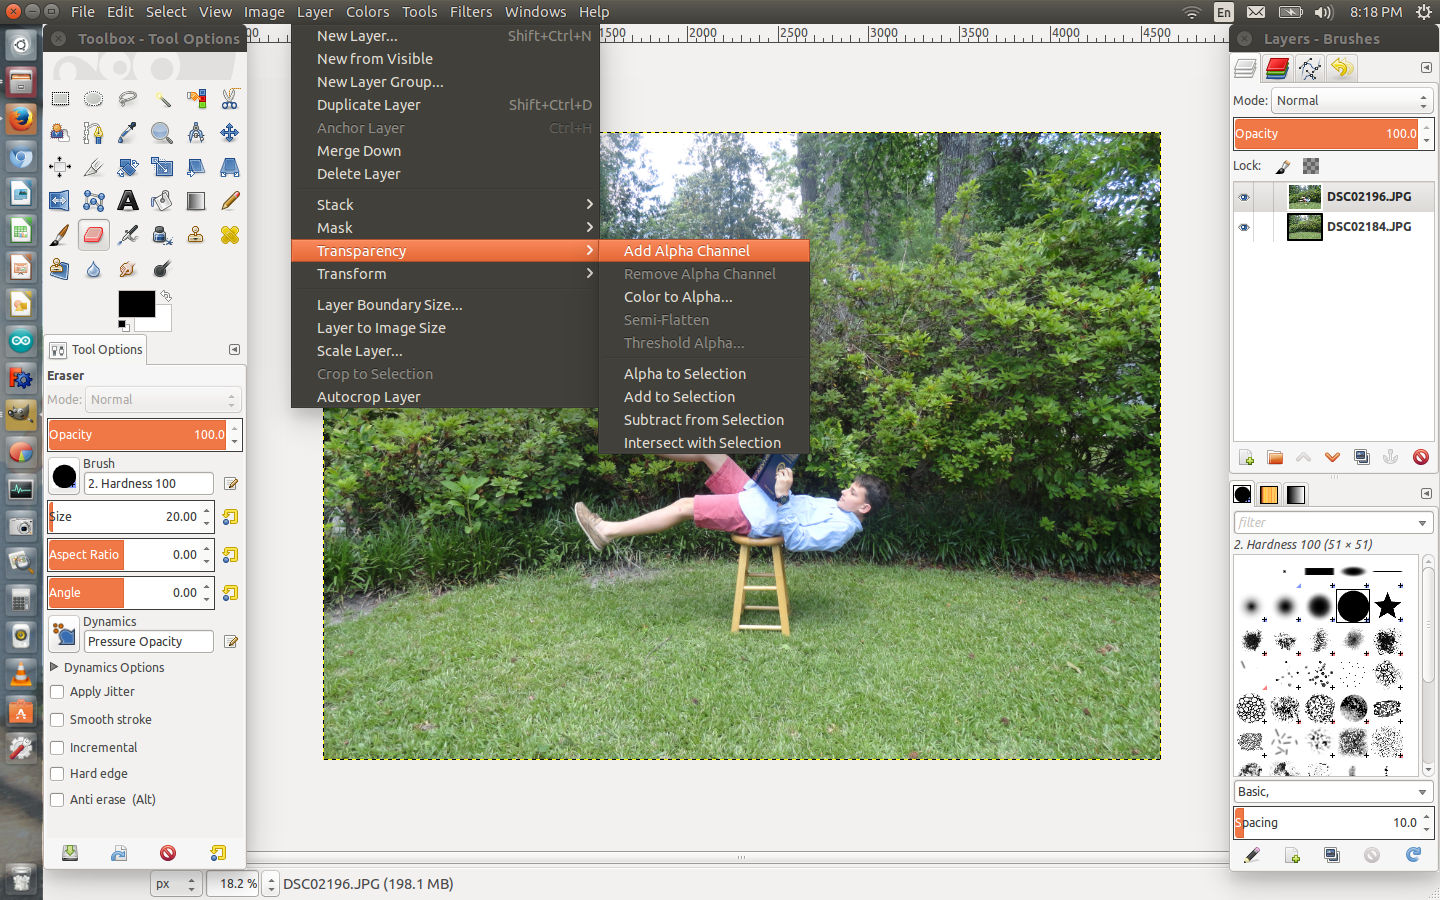This screenshot has width=1440, height=900.
Task: Click the Firefox icon in the Ubuntu dock
Action: [21, 119]
